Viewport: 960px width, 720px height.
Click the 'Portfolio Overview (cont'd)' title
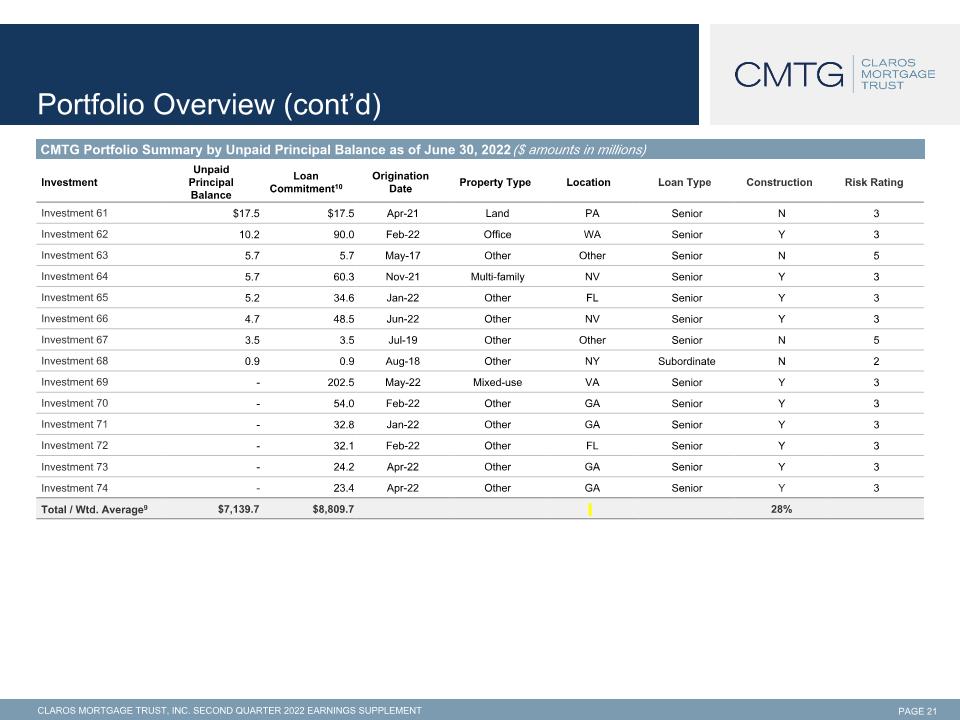pyautogui.click(x=209, y=104)
